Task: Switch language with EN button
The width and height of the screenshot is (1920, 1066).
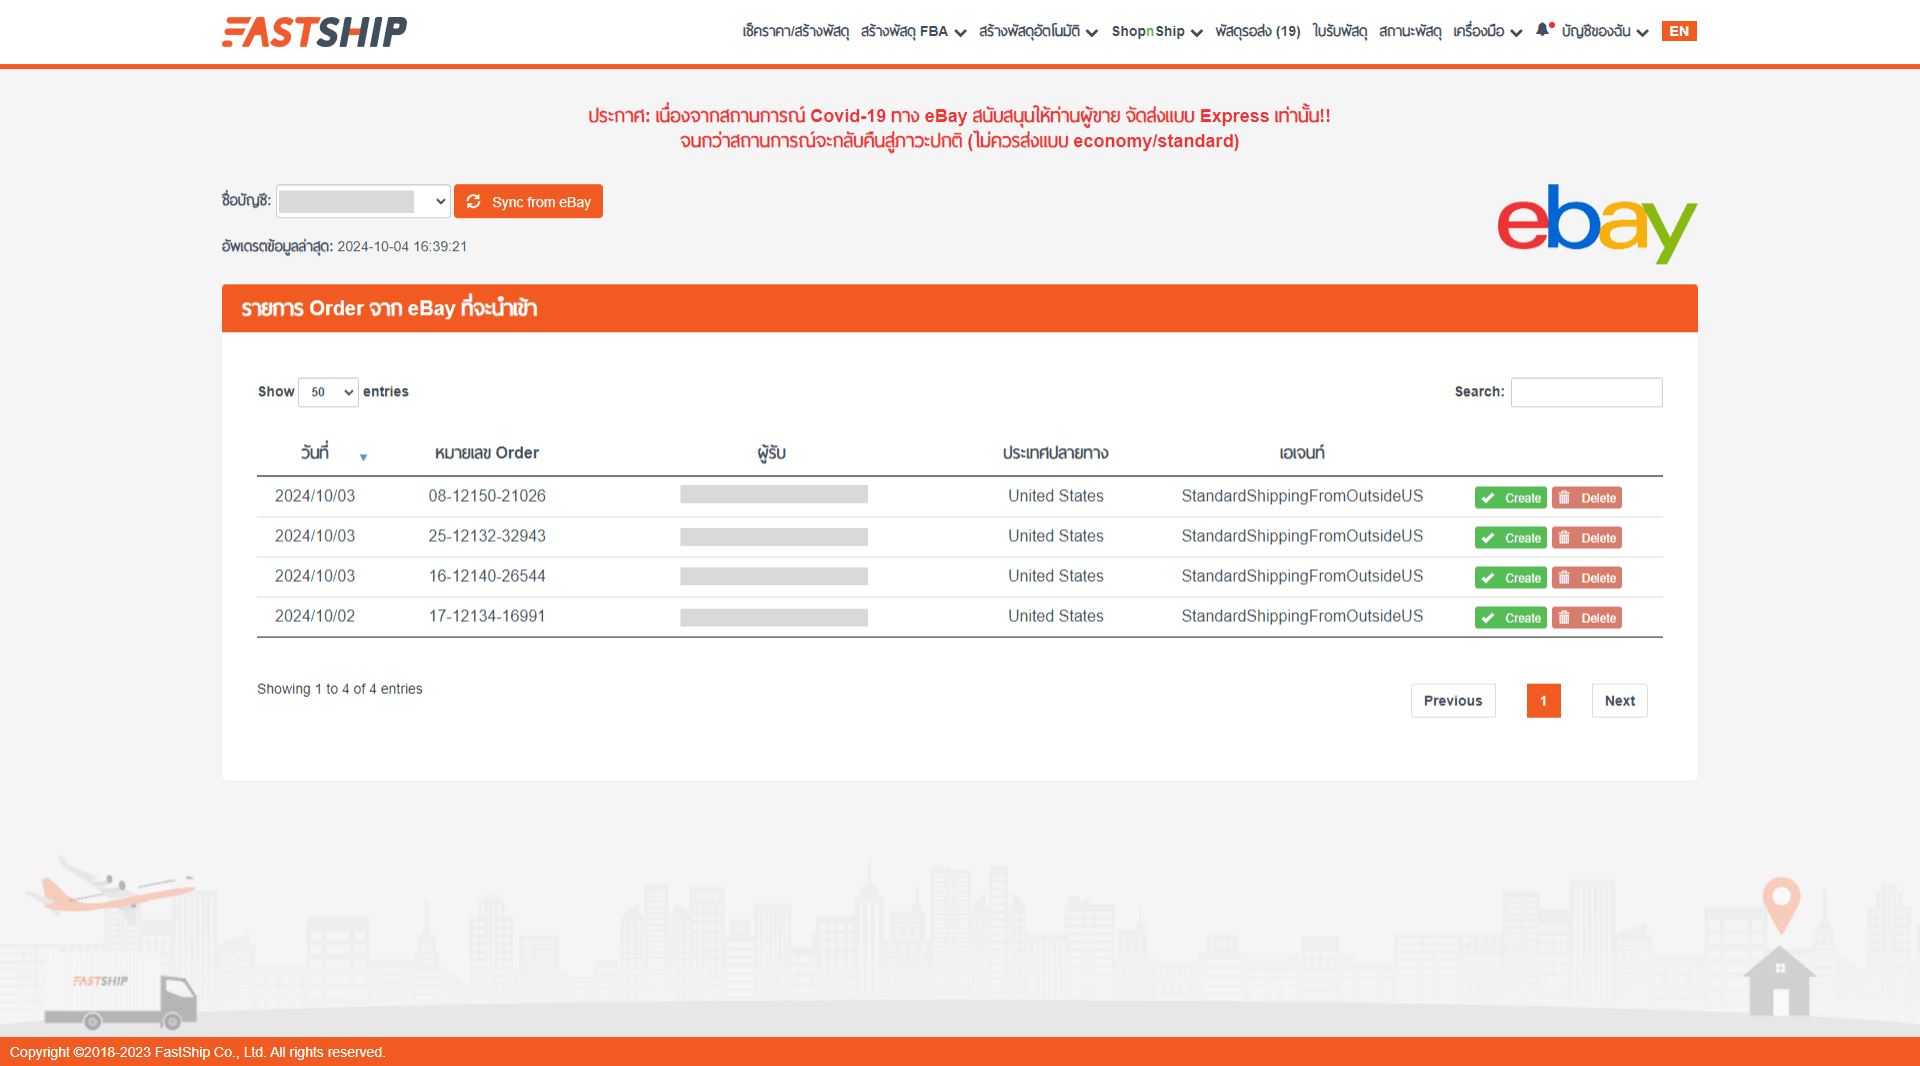Action: [1679, 31]
